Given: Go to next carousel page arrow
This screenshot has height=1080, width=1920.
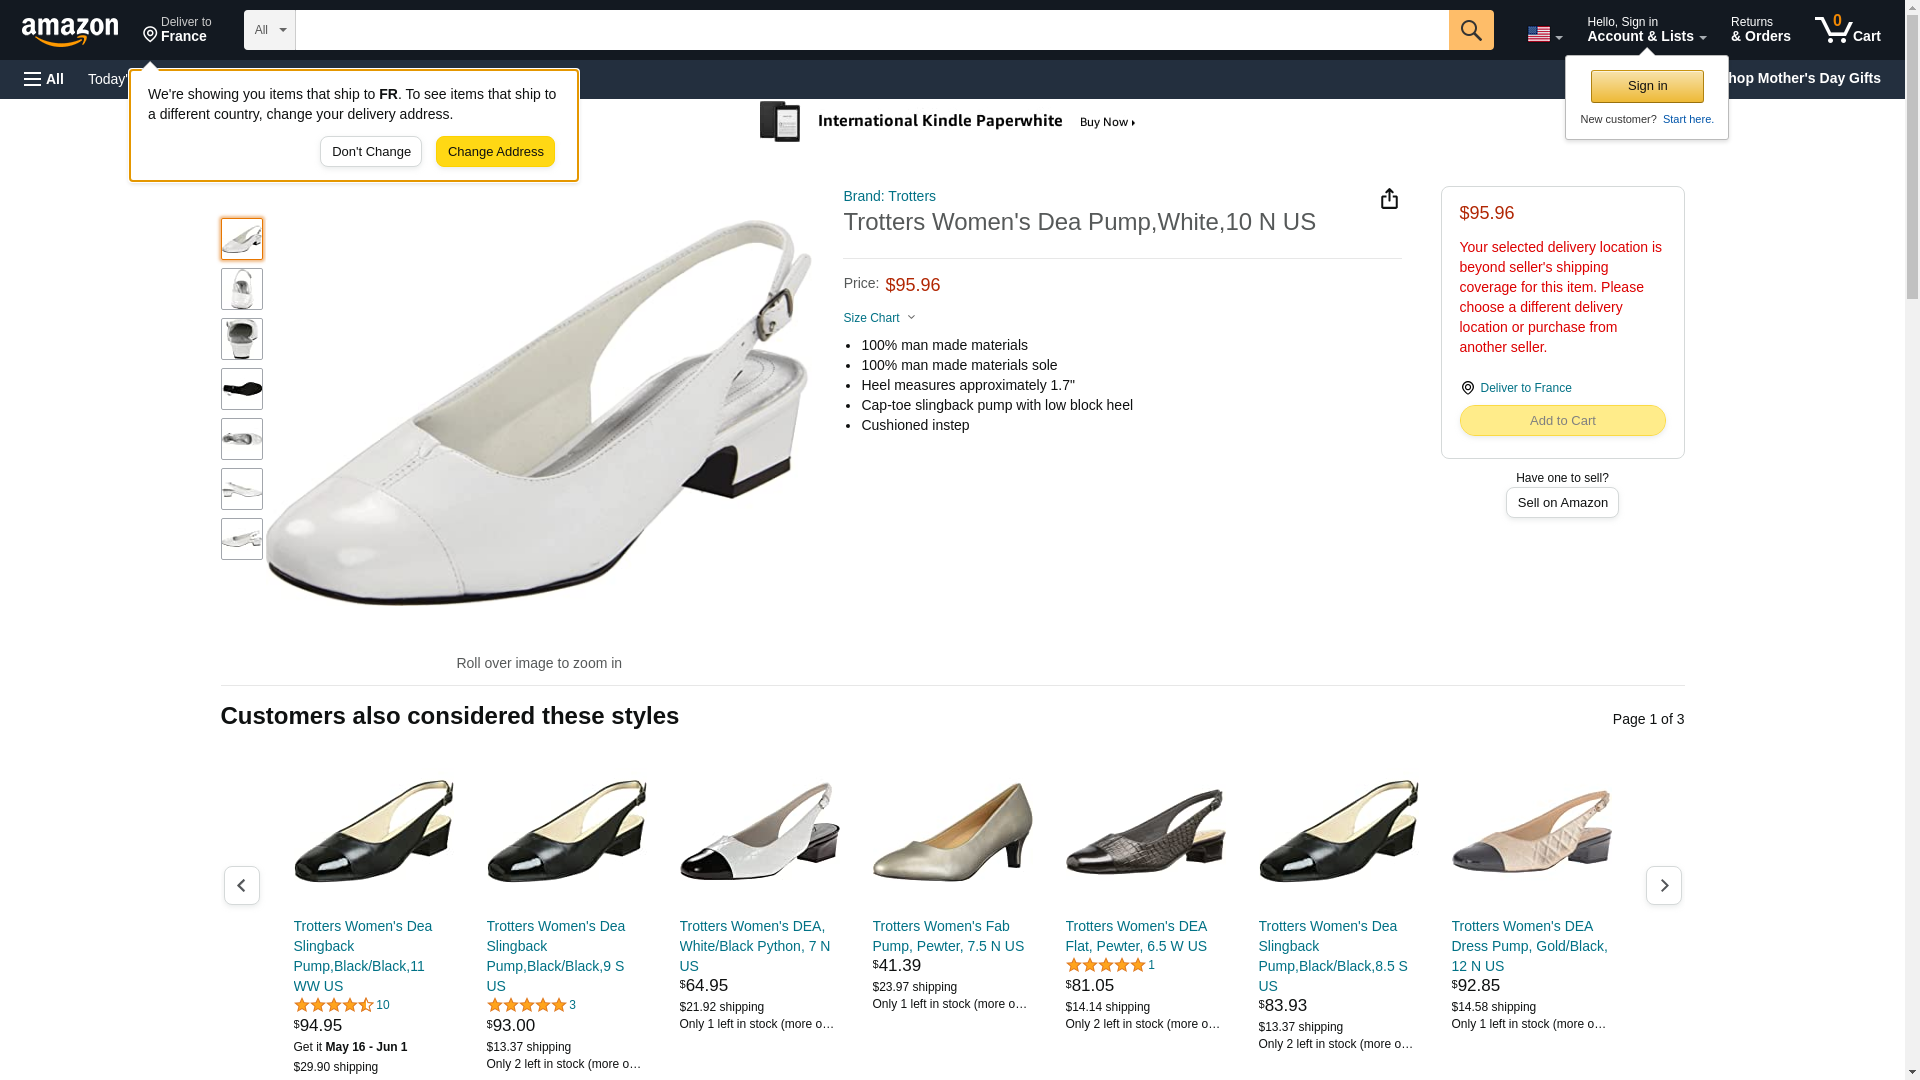Looking at the screenshot, I should [x=1664, y=886].
